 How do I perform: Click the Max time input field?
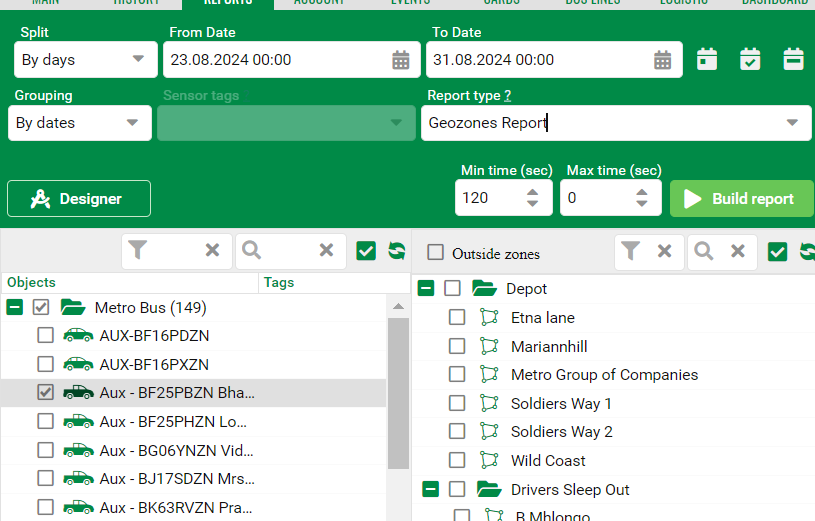pyautogui.click(x=595, y=198)
